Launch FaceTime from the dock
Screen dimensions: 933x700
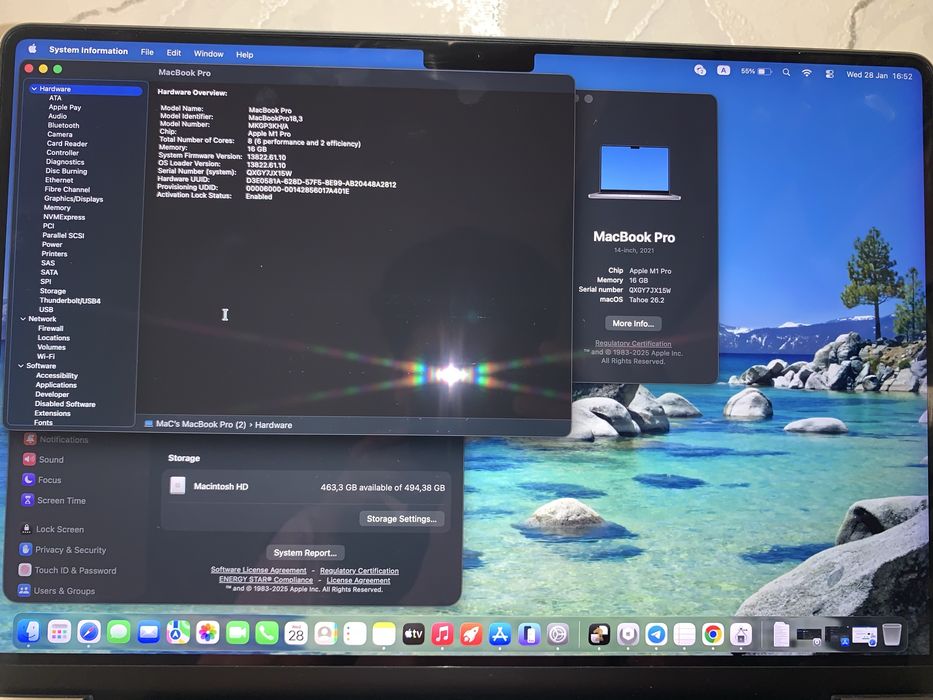pyautogui.click(x=237, y=633)
